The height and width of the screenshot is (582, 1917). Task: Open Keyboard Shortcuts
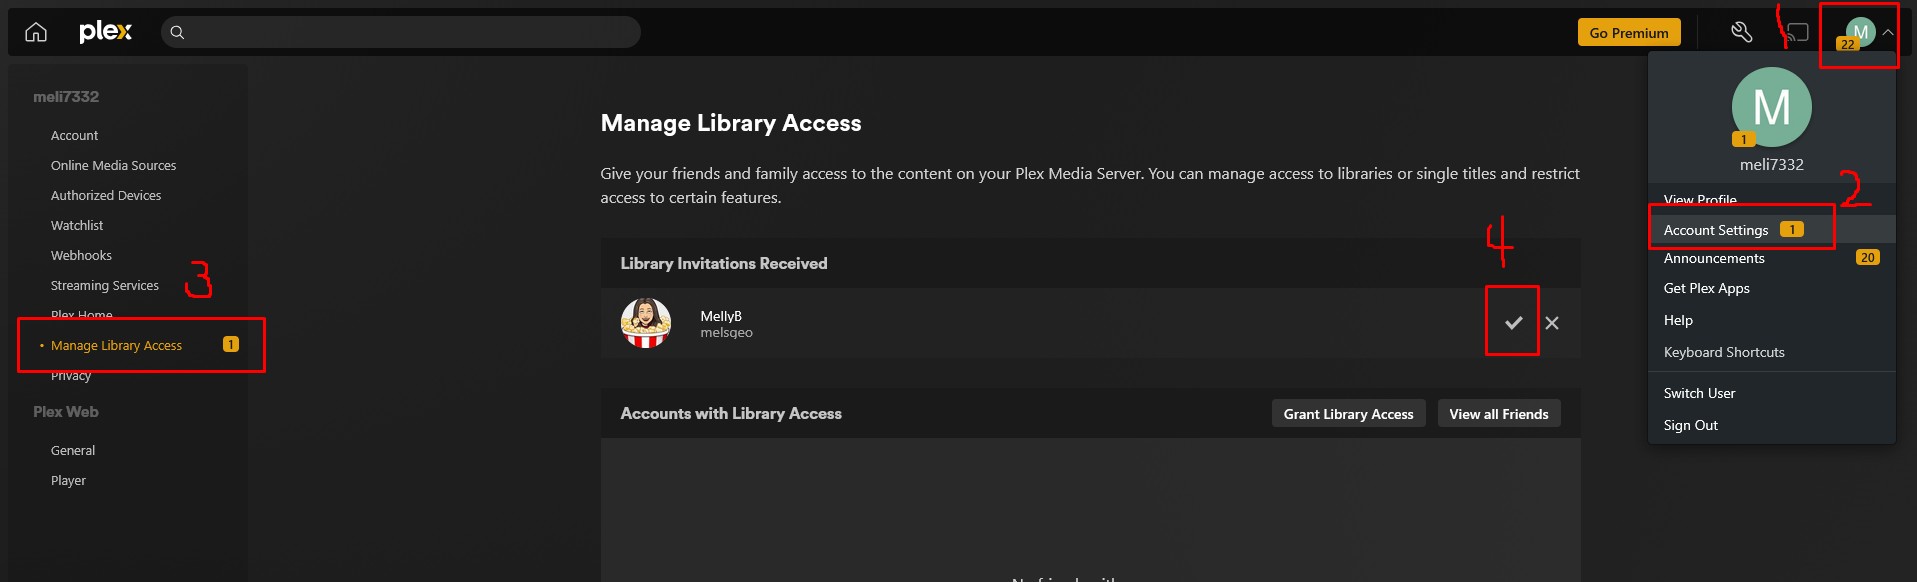[x=1772, y=352]
